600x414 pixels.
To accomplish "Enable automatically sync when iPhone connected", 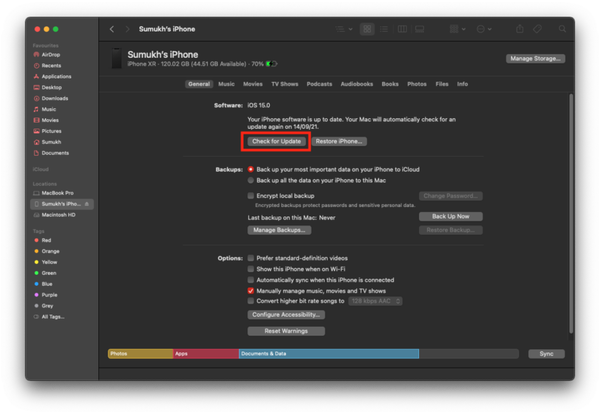I will coord(251,280).
